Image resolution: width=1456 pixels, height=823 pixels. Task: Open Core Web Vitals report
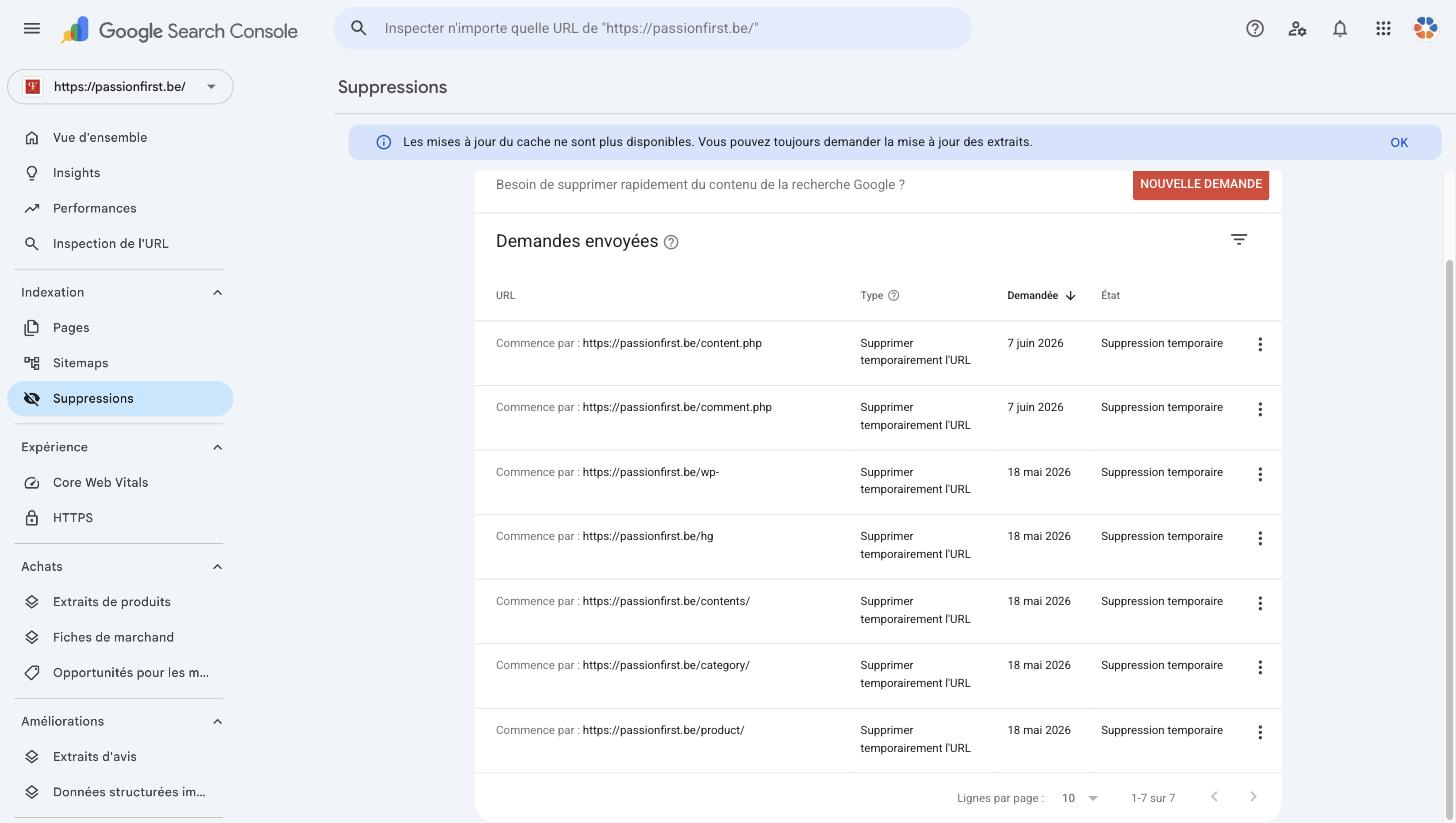click(x=120, y=483)
